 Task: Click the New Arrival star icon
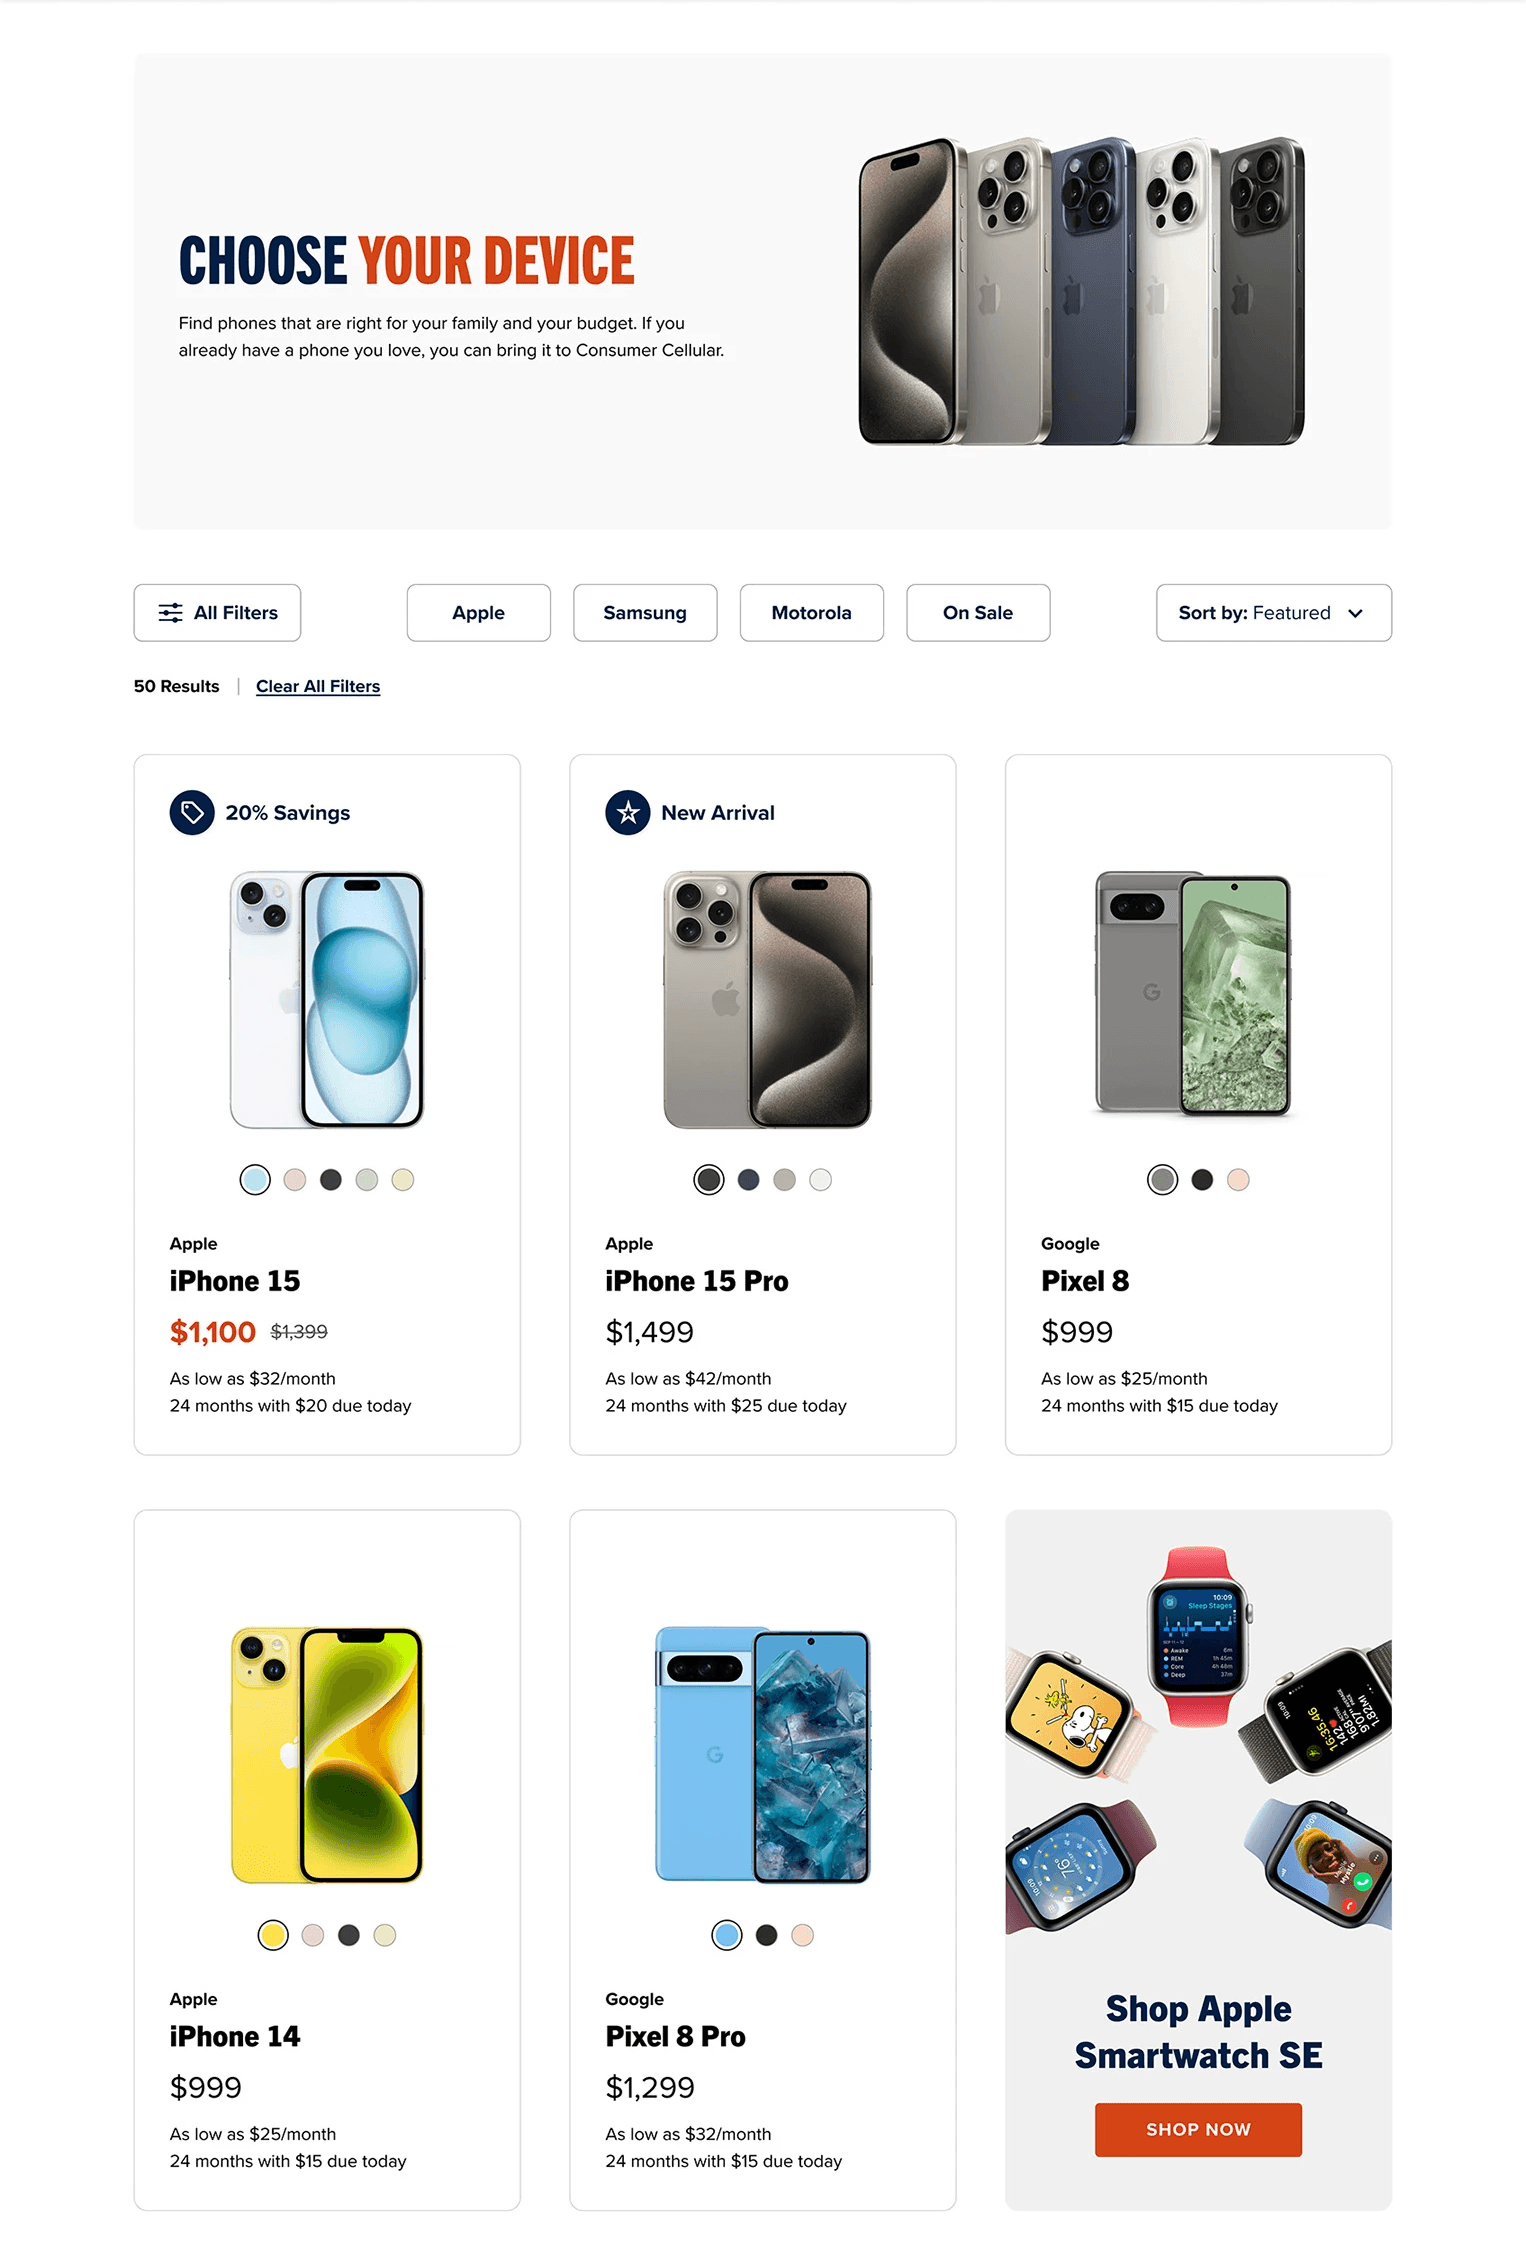(628, 813)
